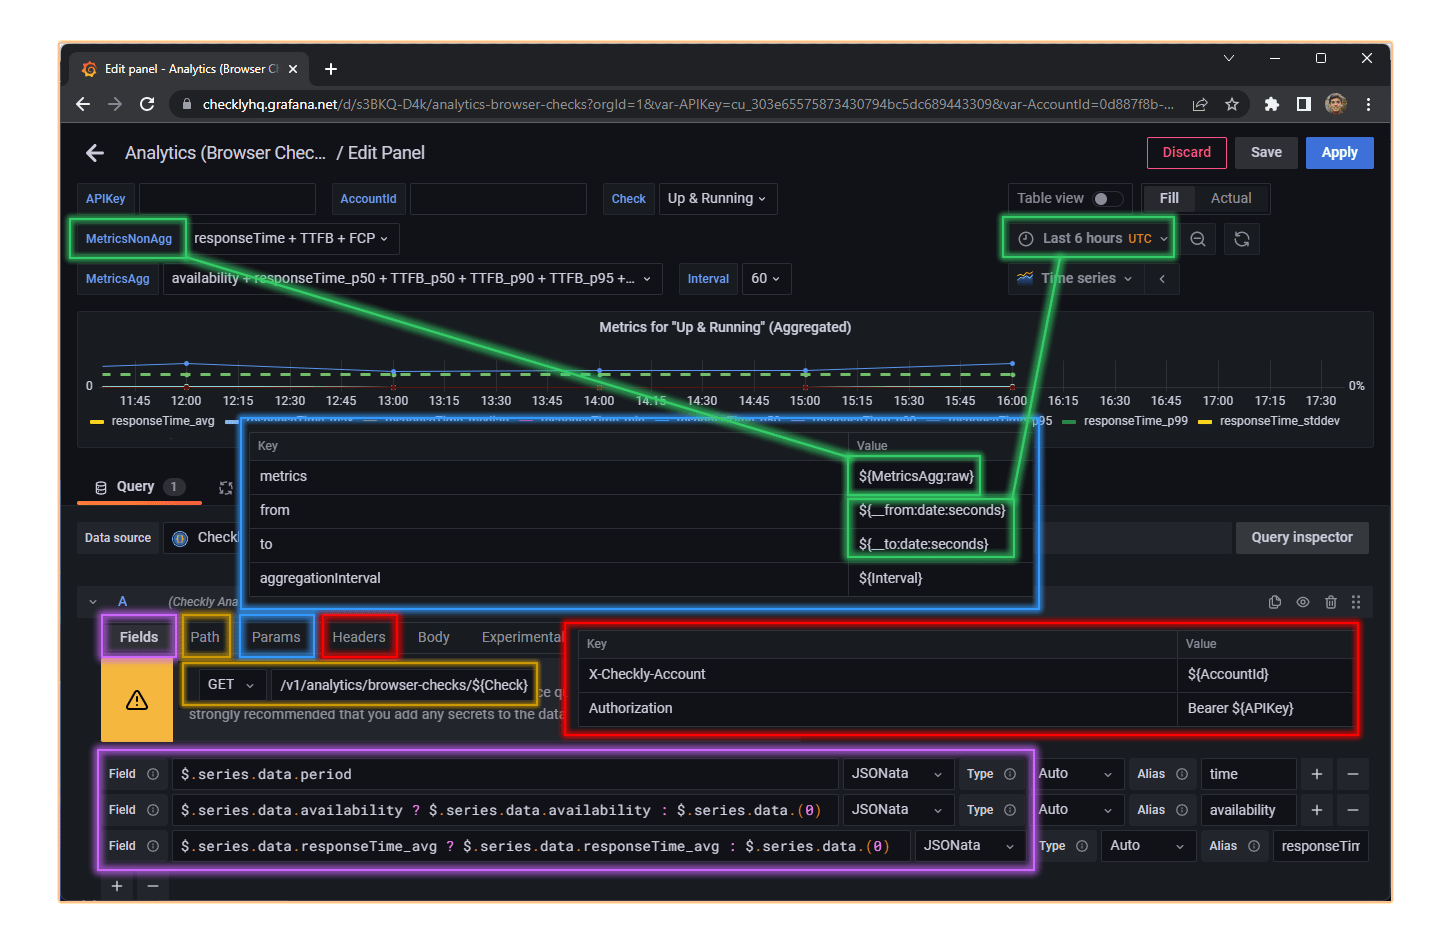Toggle query A visibility with the eye icon

(1303, 602)
